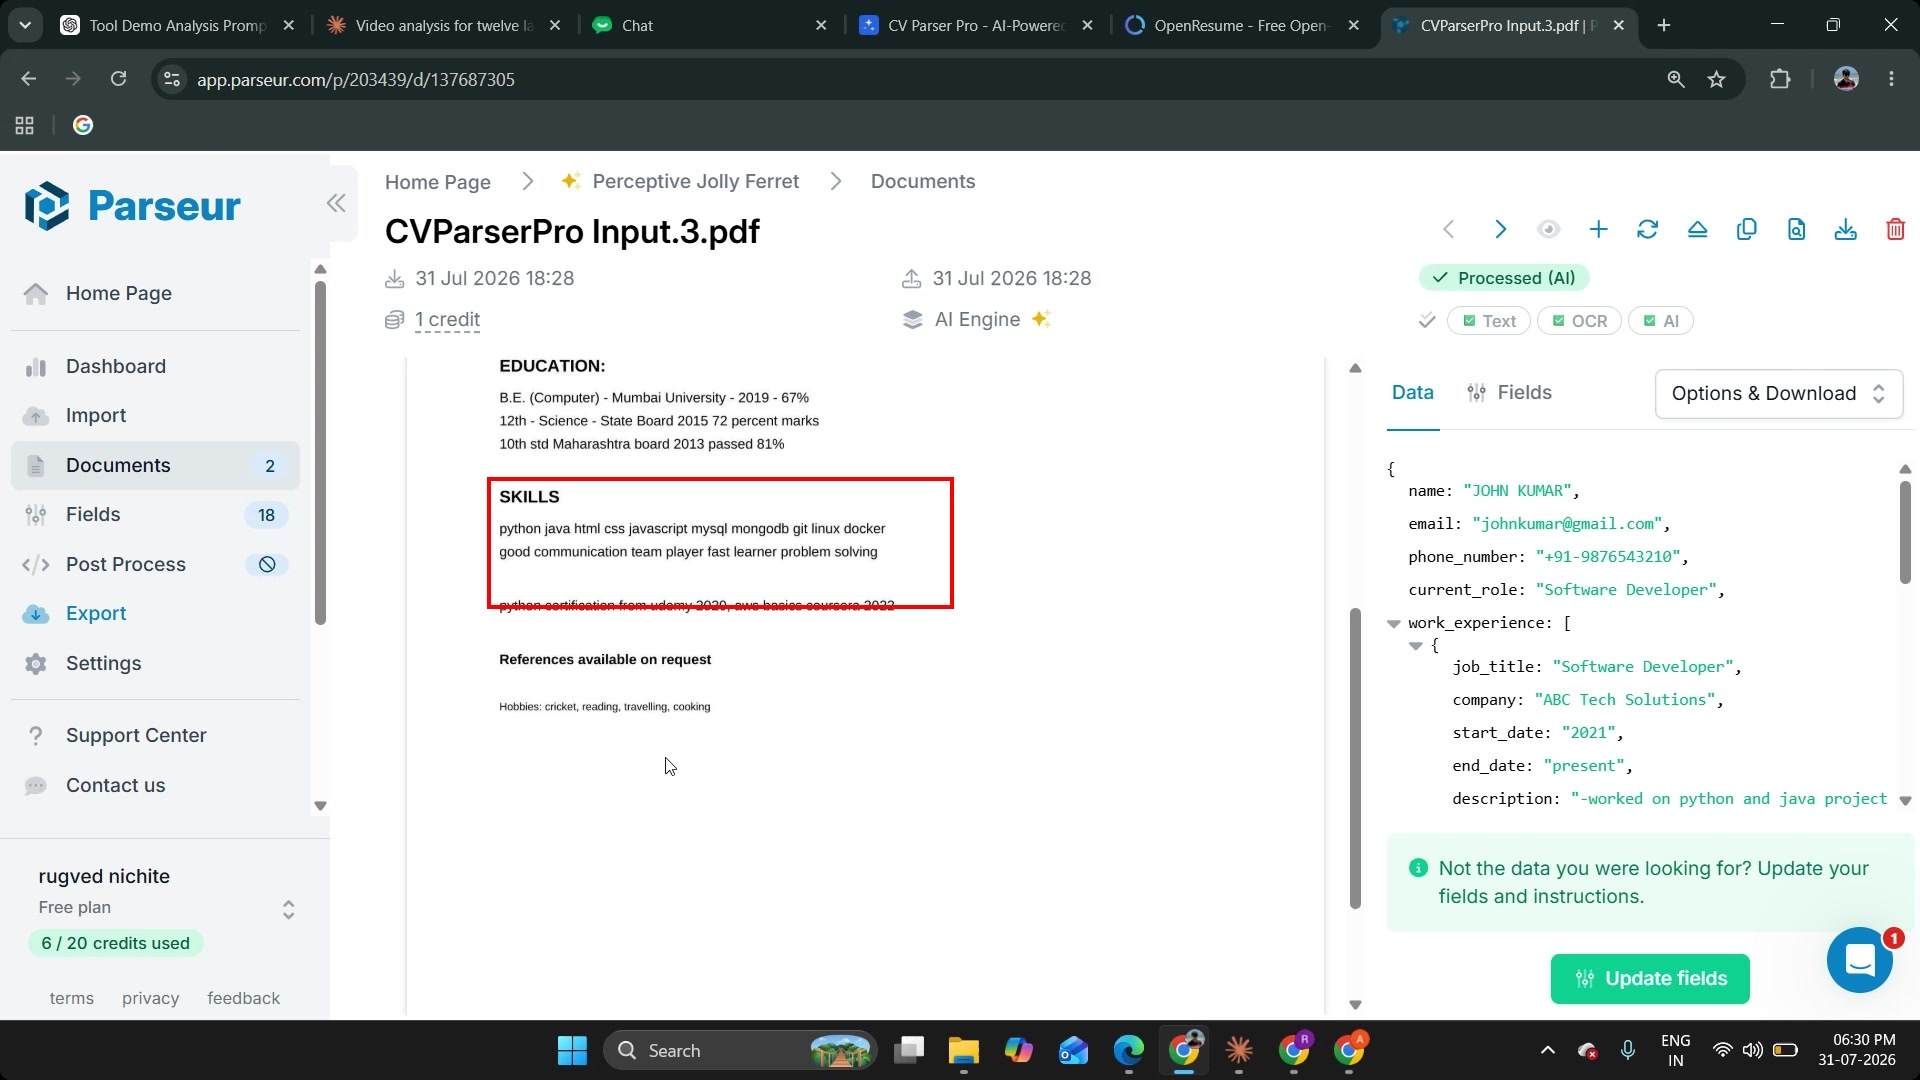Screen dimensions: 1920x1080
Task: Click the taskbar Search box
Action: pyautogui.click(x=740, y=1051)
